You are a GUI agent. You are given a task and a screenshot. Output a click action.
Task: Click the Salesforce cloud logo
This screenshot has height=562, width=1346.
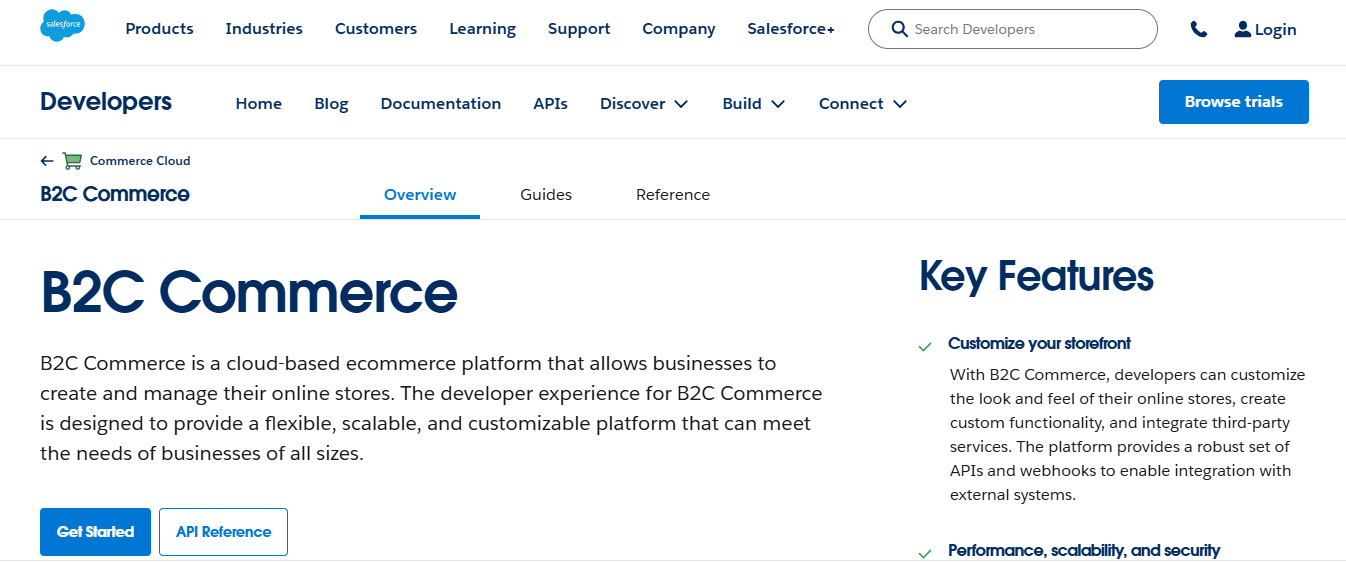click(62, 25)
